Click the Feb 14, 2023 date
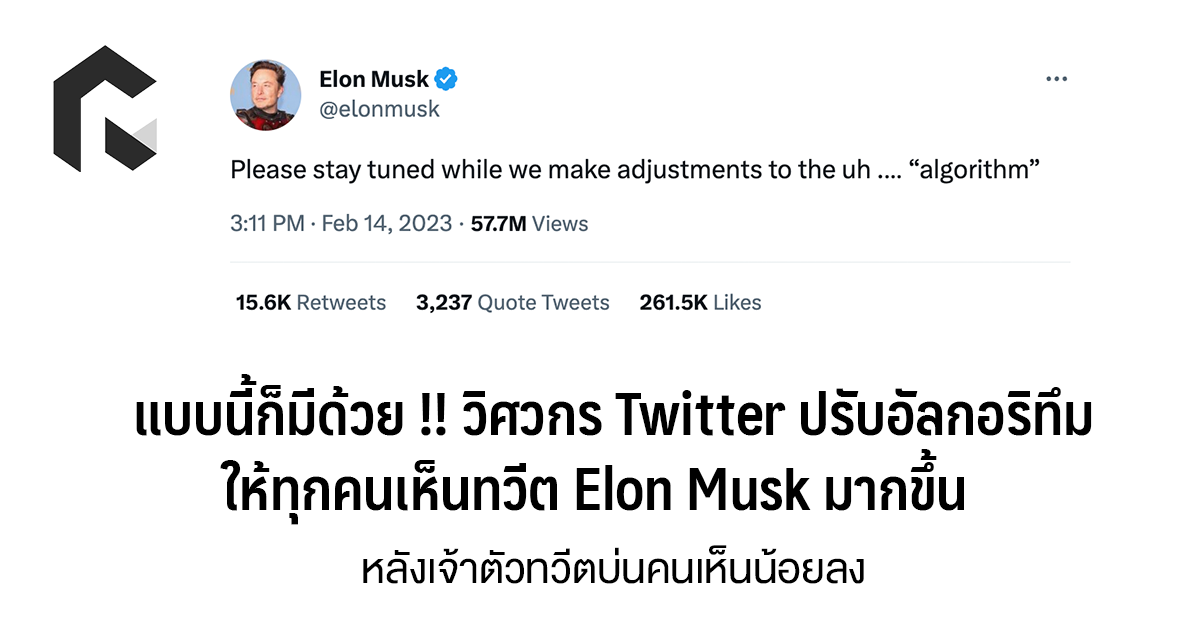 click(385, 224)
